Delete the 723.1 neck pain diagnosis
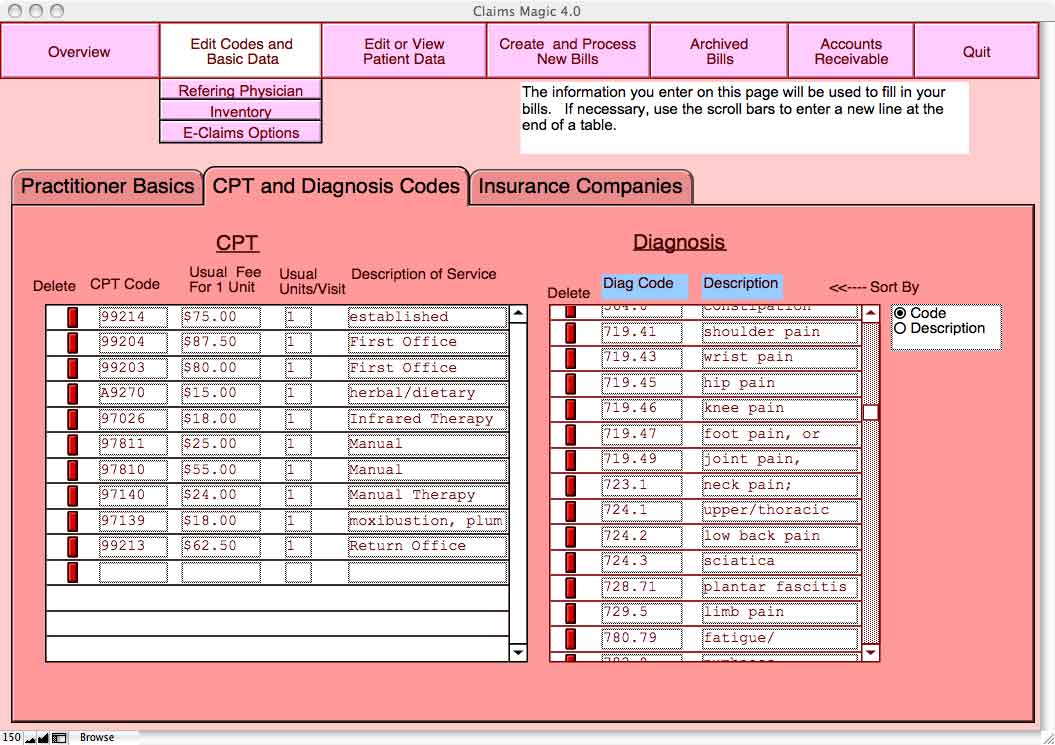 (x=571, y=485)
